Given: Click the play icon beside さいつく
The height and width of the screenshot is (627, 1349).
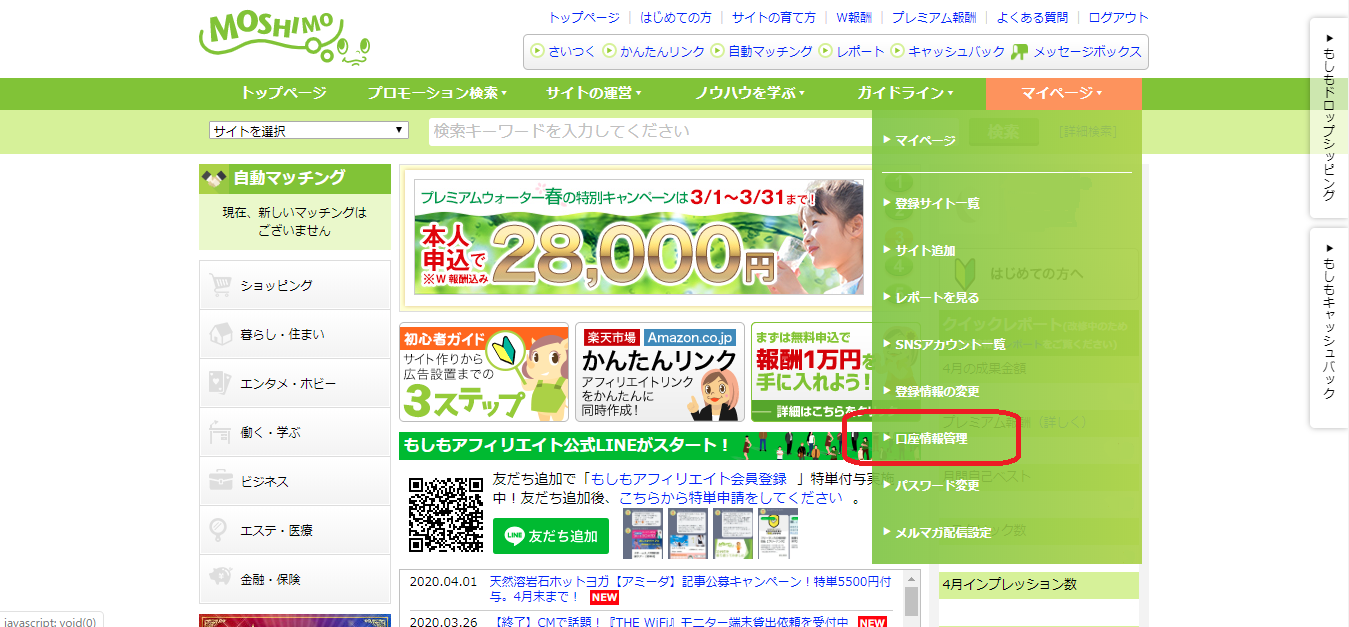Looking at the screenshot, I should (537, 51).
